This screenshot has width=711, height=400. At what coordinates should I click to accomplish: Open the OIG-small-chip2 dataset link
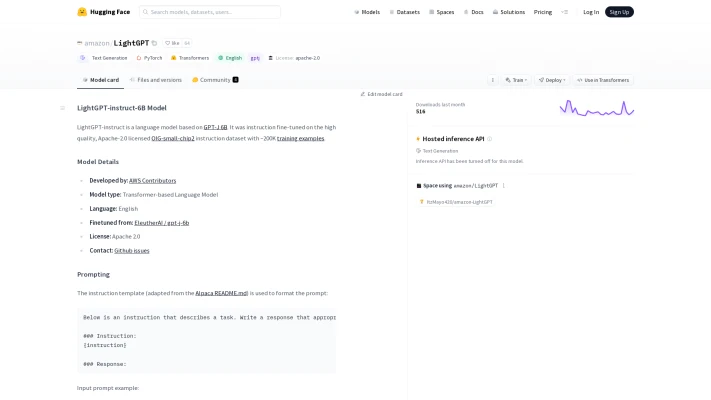(173, 138)
